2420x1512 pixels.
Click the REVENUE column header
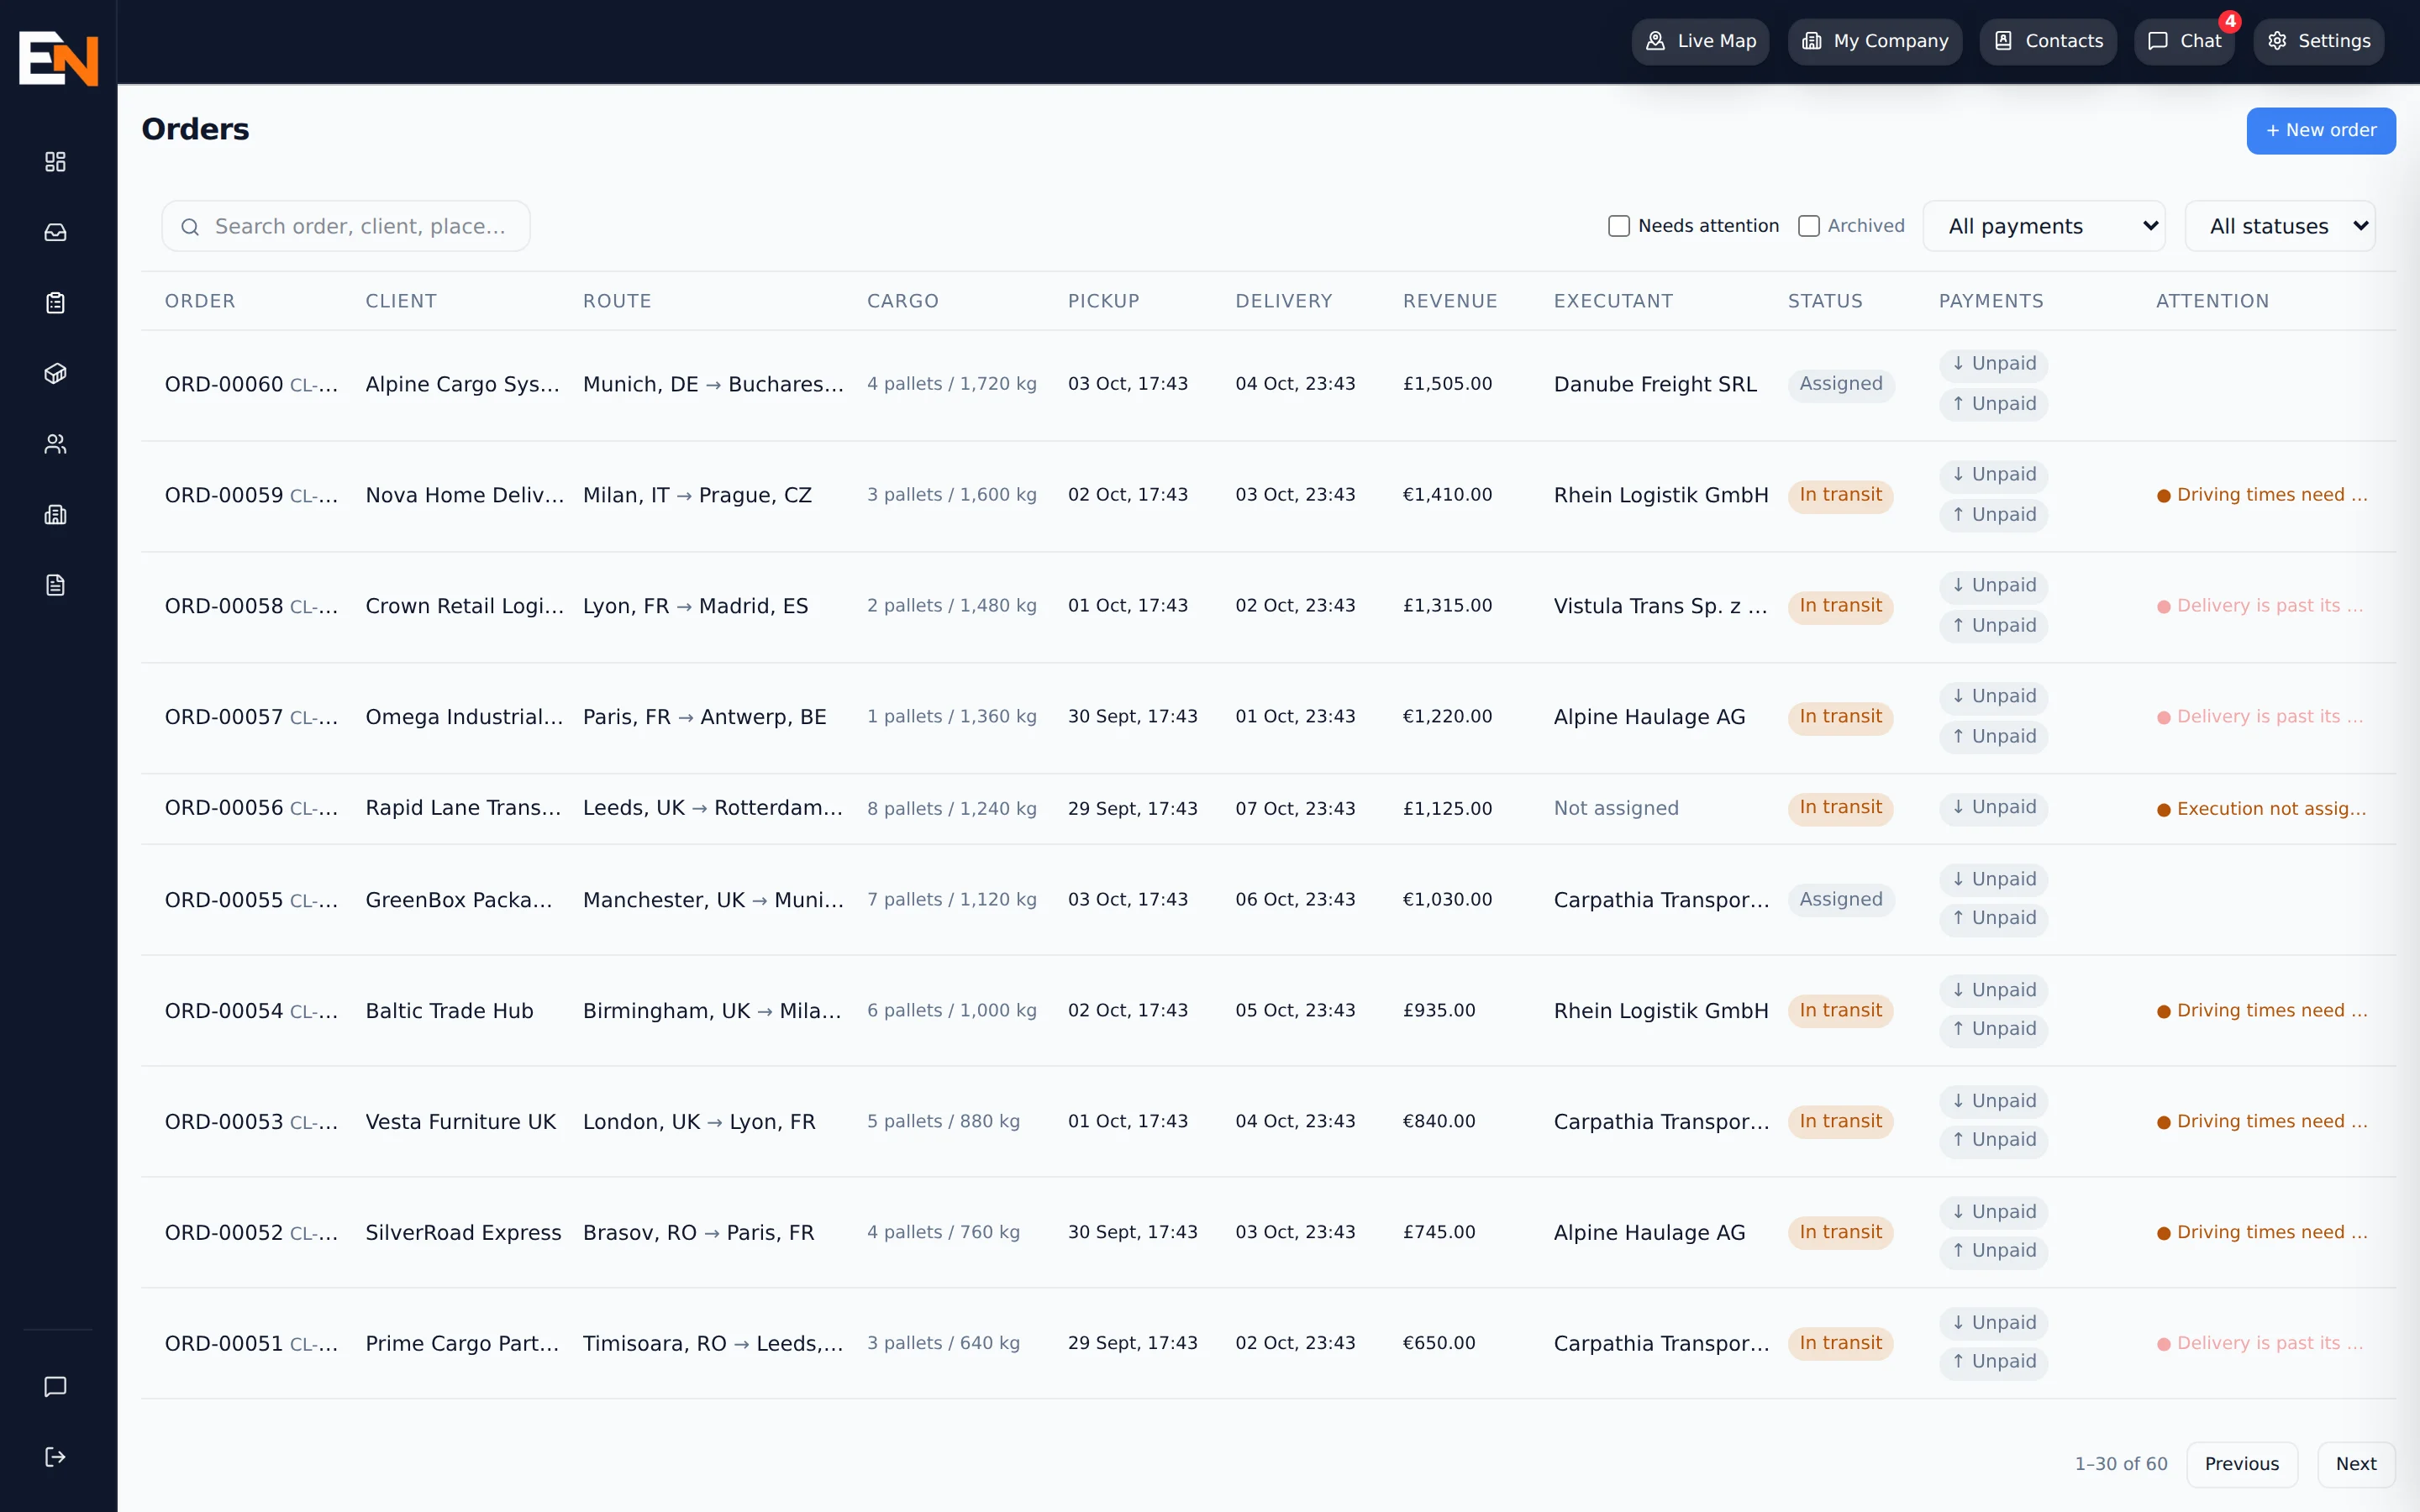click(1450, 301)
